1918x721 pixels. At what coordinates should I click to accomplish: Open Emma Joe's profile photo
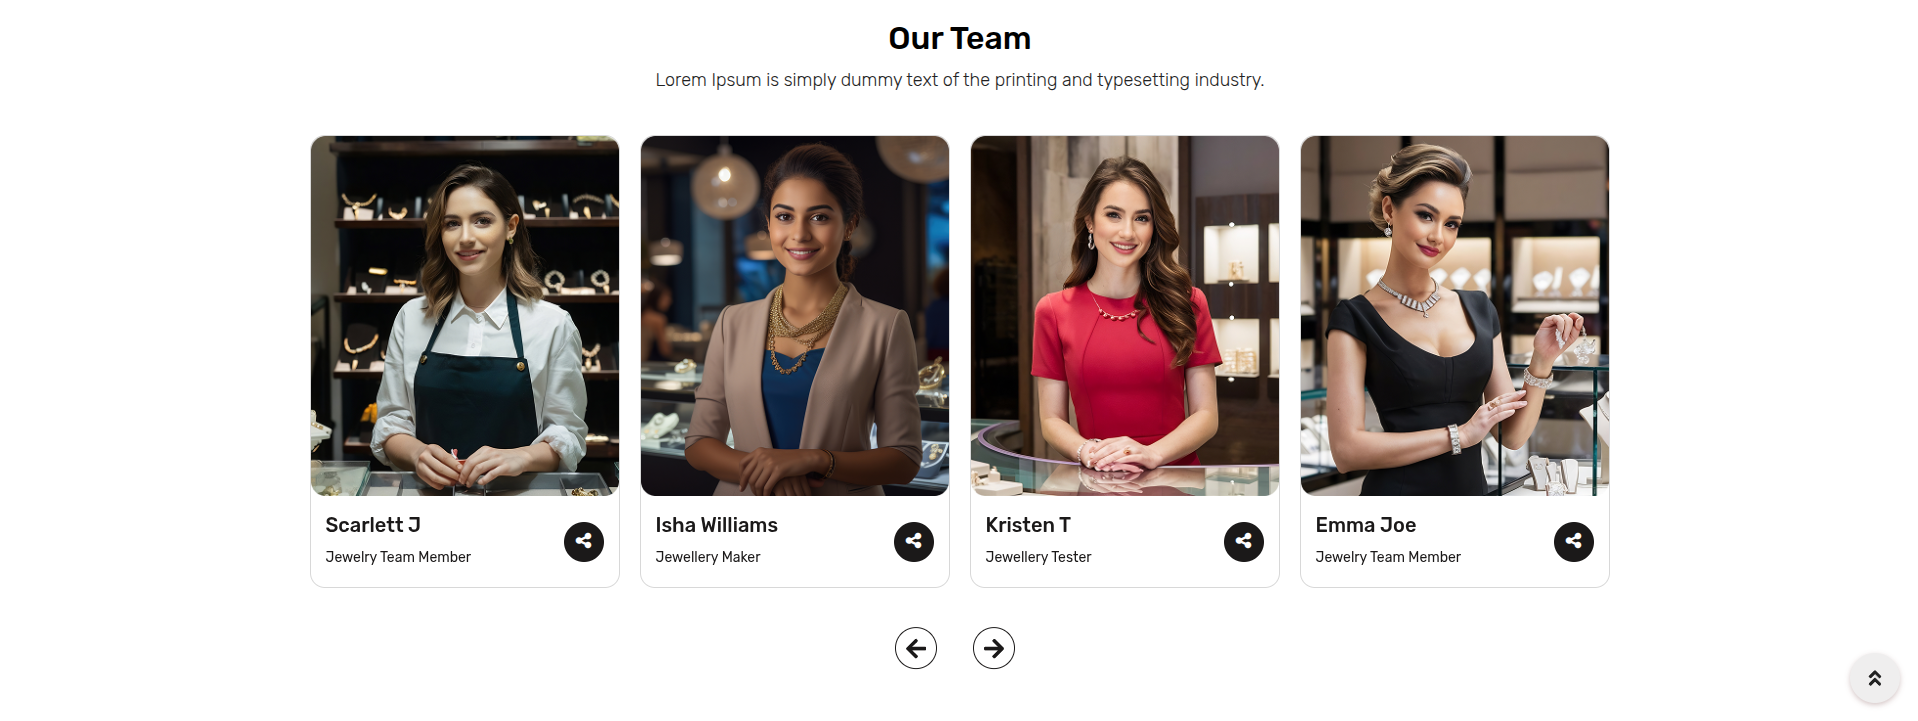pos(1455,316)
